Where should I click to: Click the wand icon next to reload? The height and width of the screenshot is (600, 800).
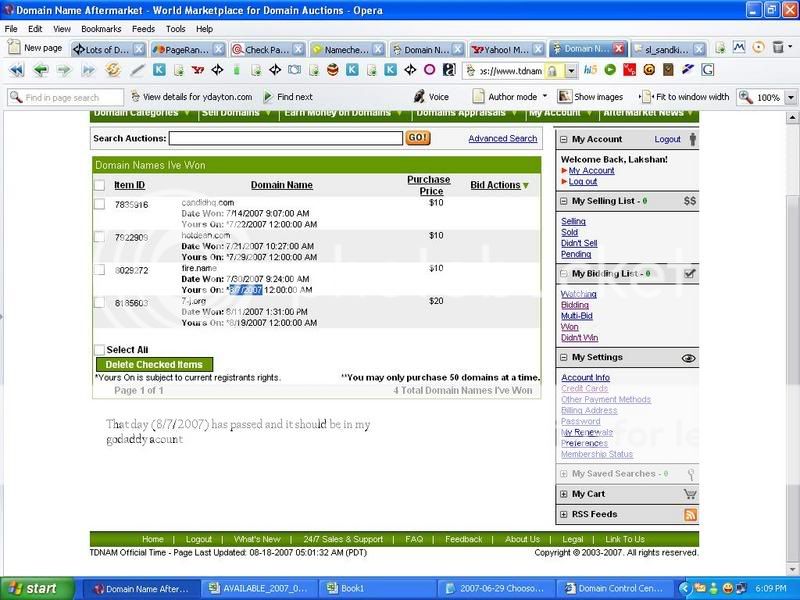tap(137, 70)
